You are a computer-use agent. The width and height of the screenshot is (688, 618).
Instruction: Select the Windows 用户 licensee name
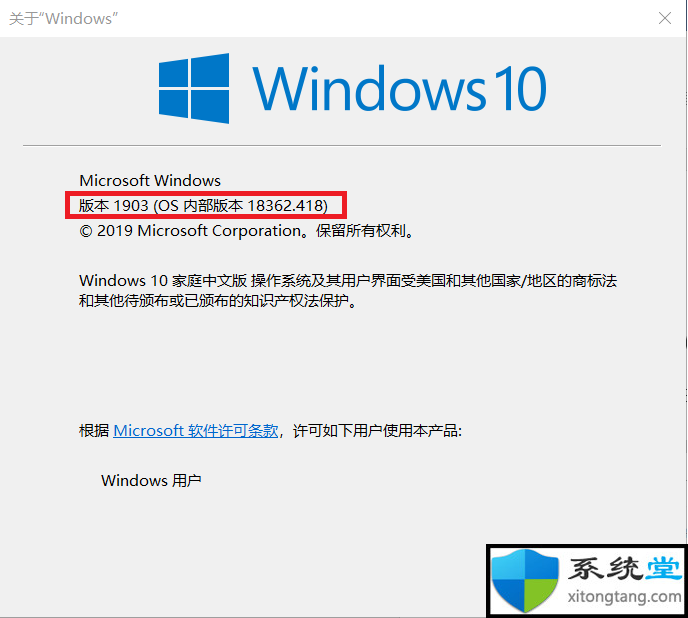point(151,480)
